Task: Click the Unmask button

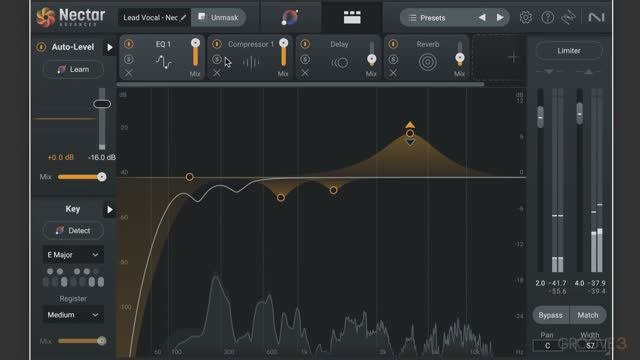Action: pyautogui.click(x=219, y=18)
